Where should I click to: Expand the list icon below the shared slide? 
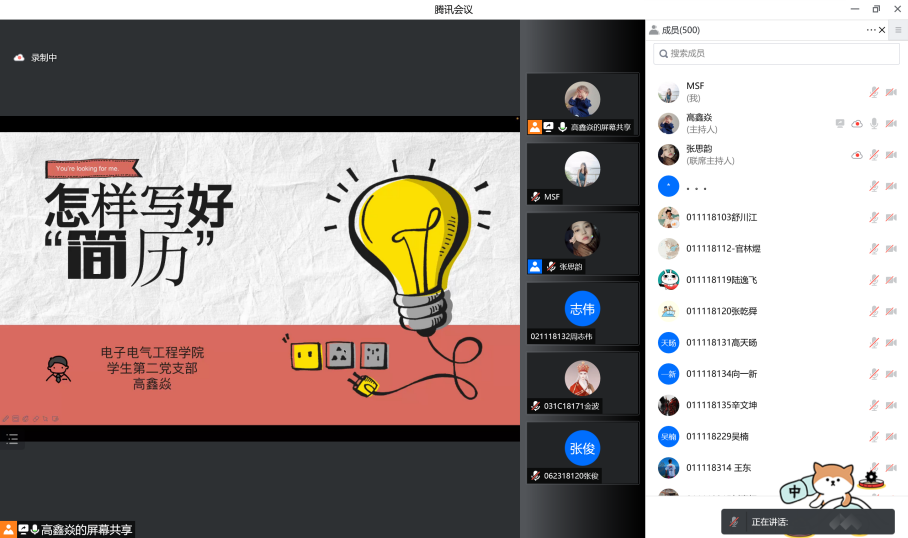pos(12,438)
